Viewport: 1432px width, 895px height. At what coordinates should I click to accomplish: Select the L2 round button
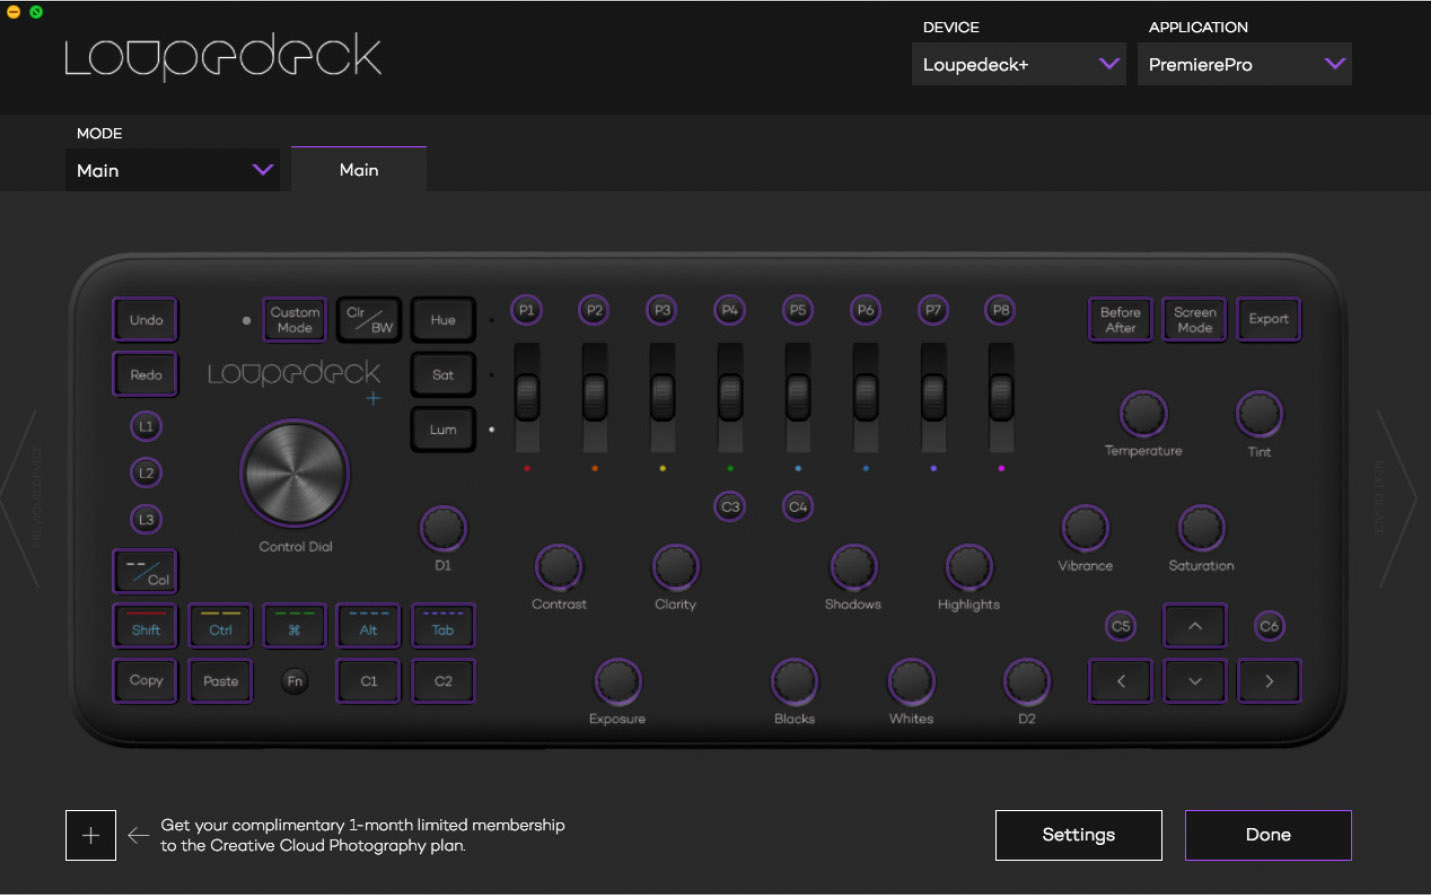coord(146,473)
